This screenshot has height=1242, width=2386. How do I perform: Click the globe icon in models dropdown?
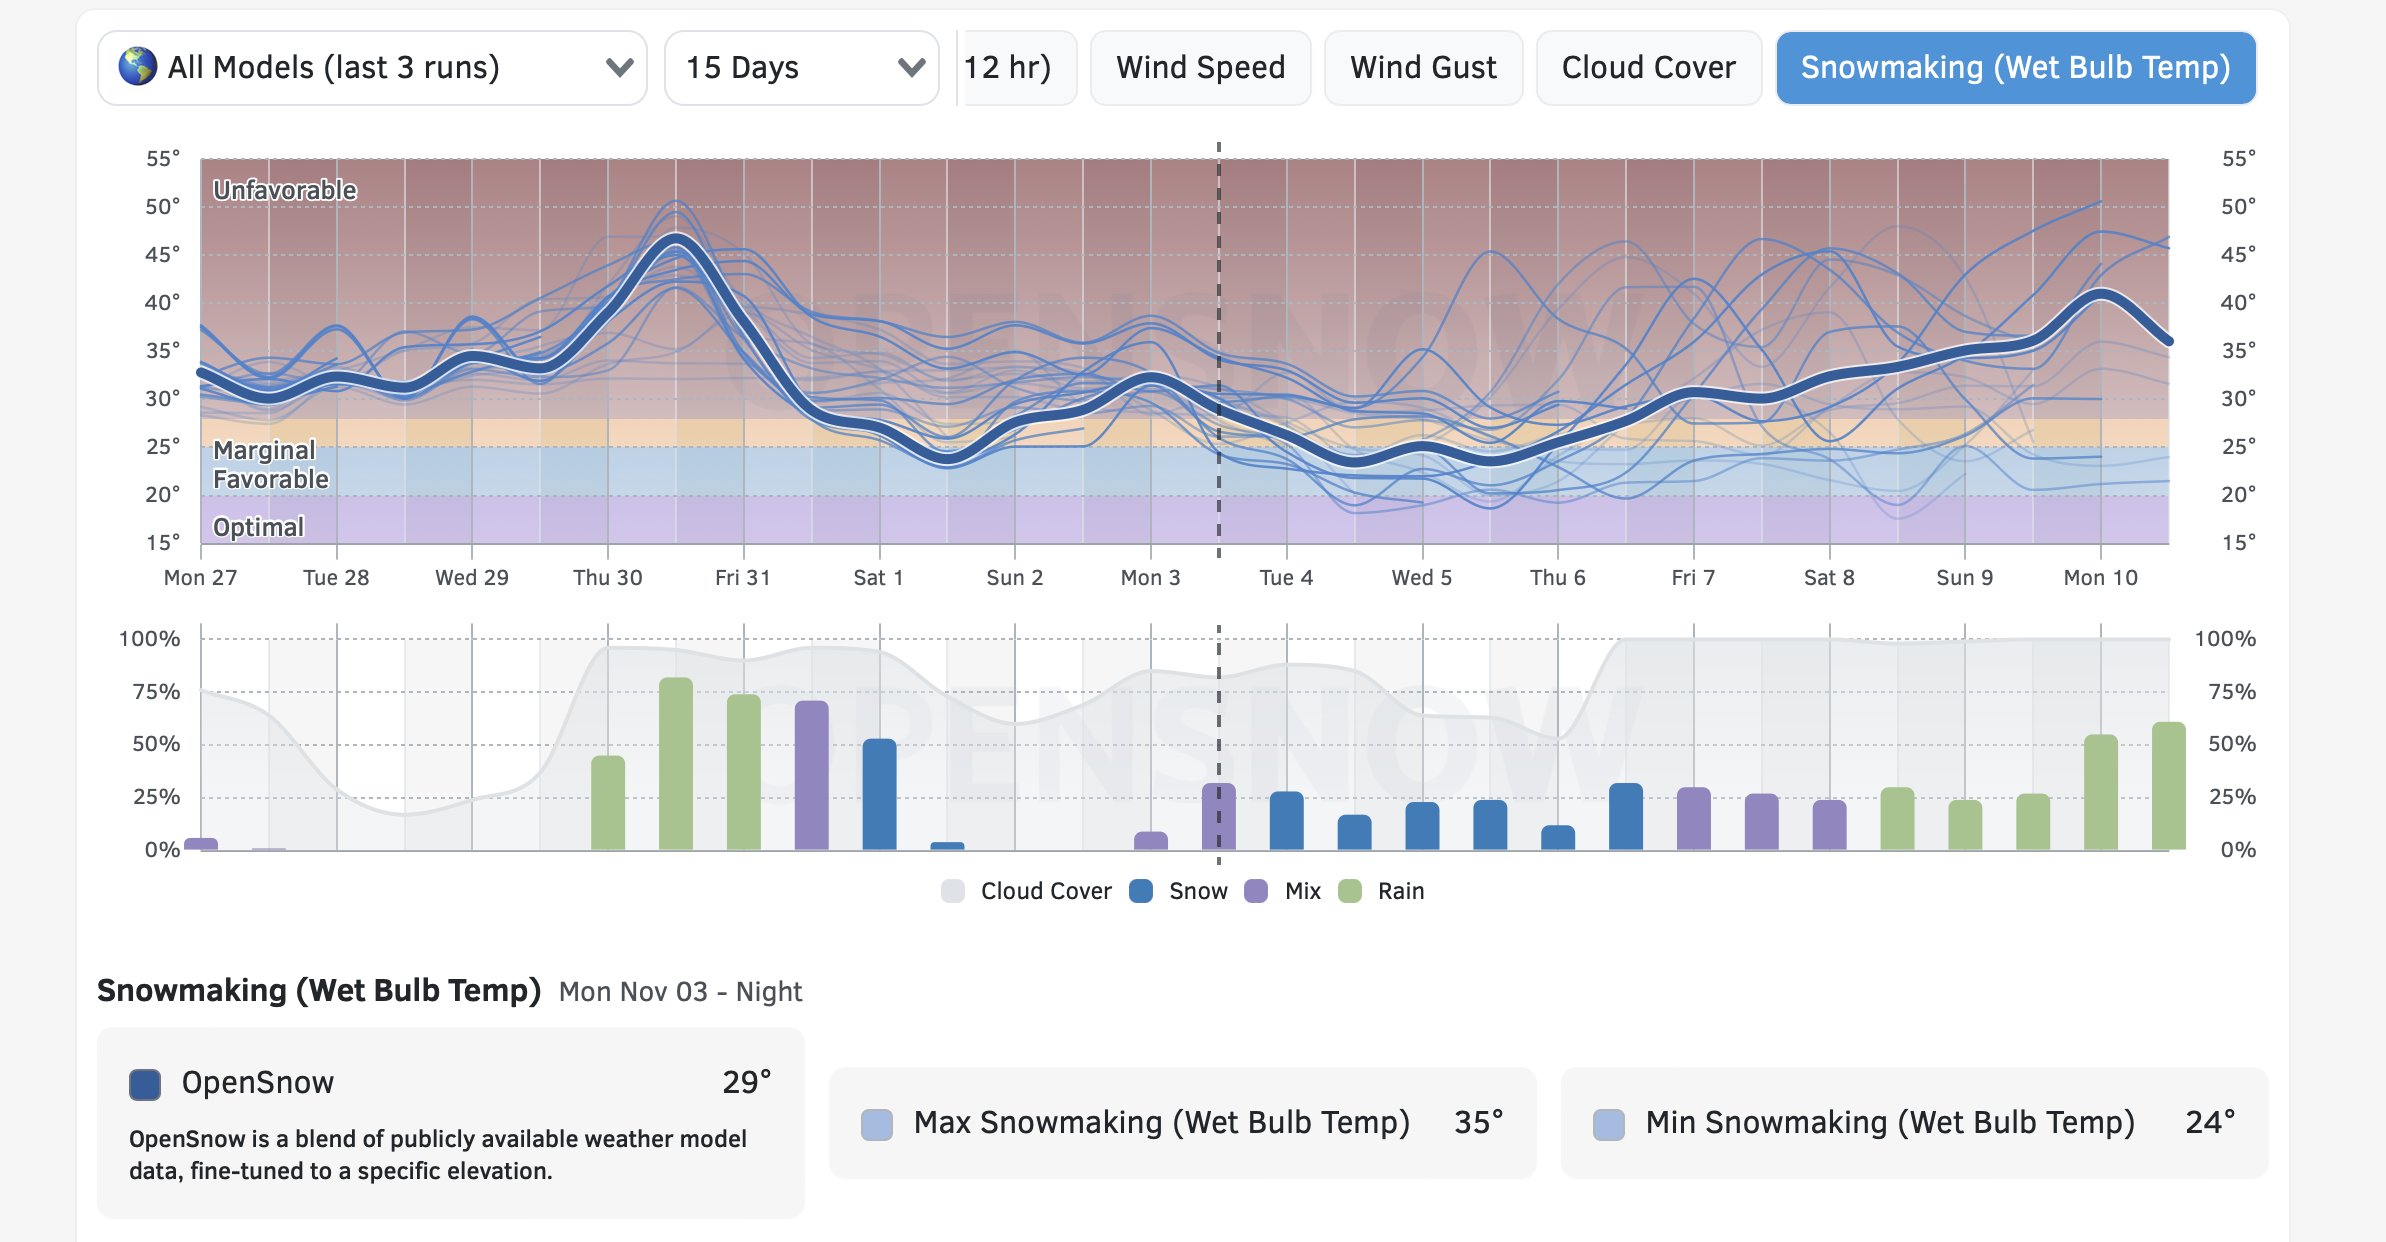pyautogui.click(x=138, y=67)
